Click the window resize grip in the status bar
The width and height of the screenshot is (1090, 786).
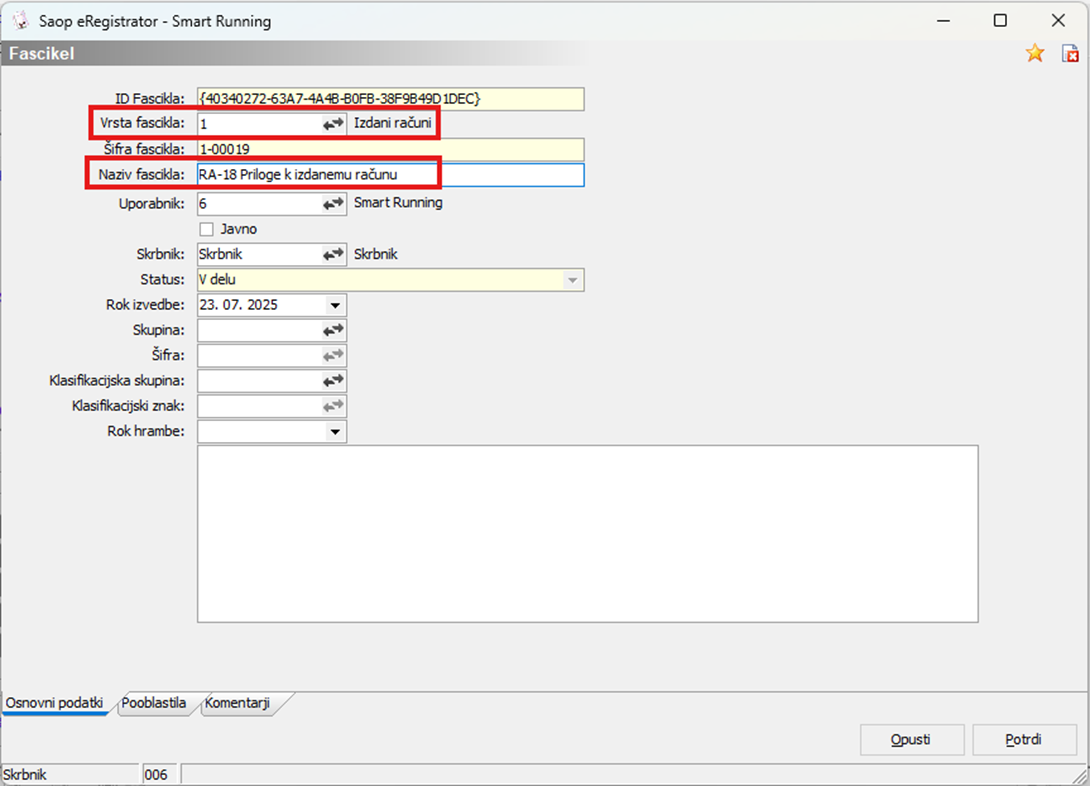(x=1080, y=776)
